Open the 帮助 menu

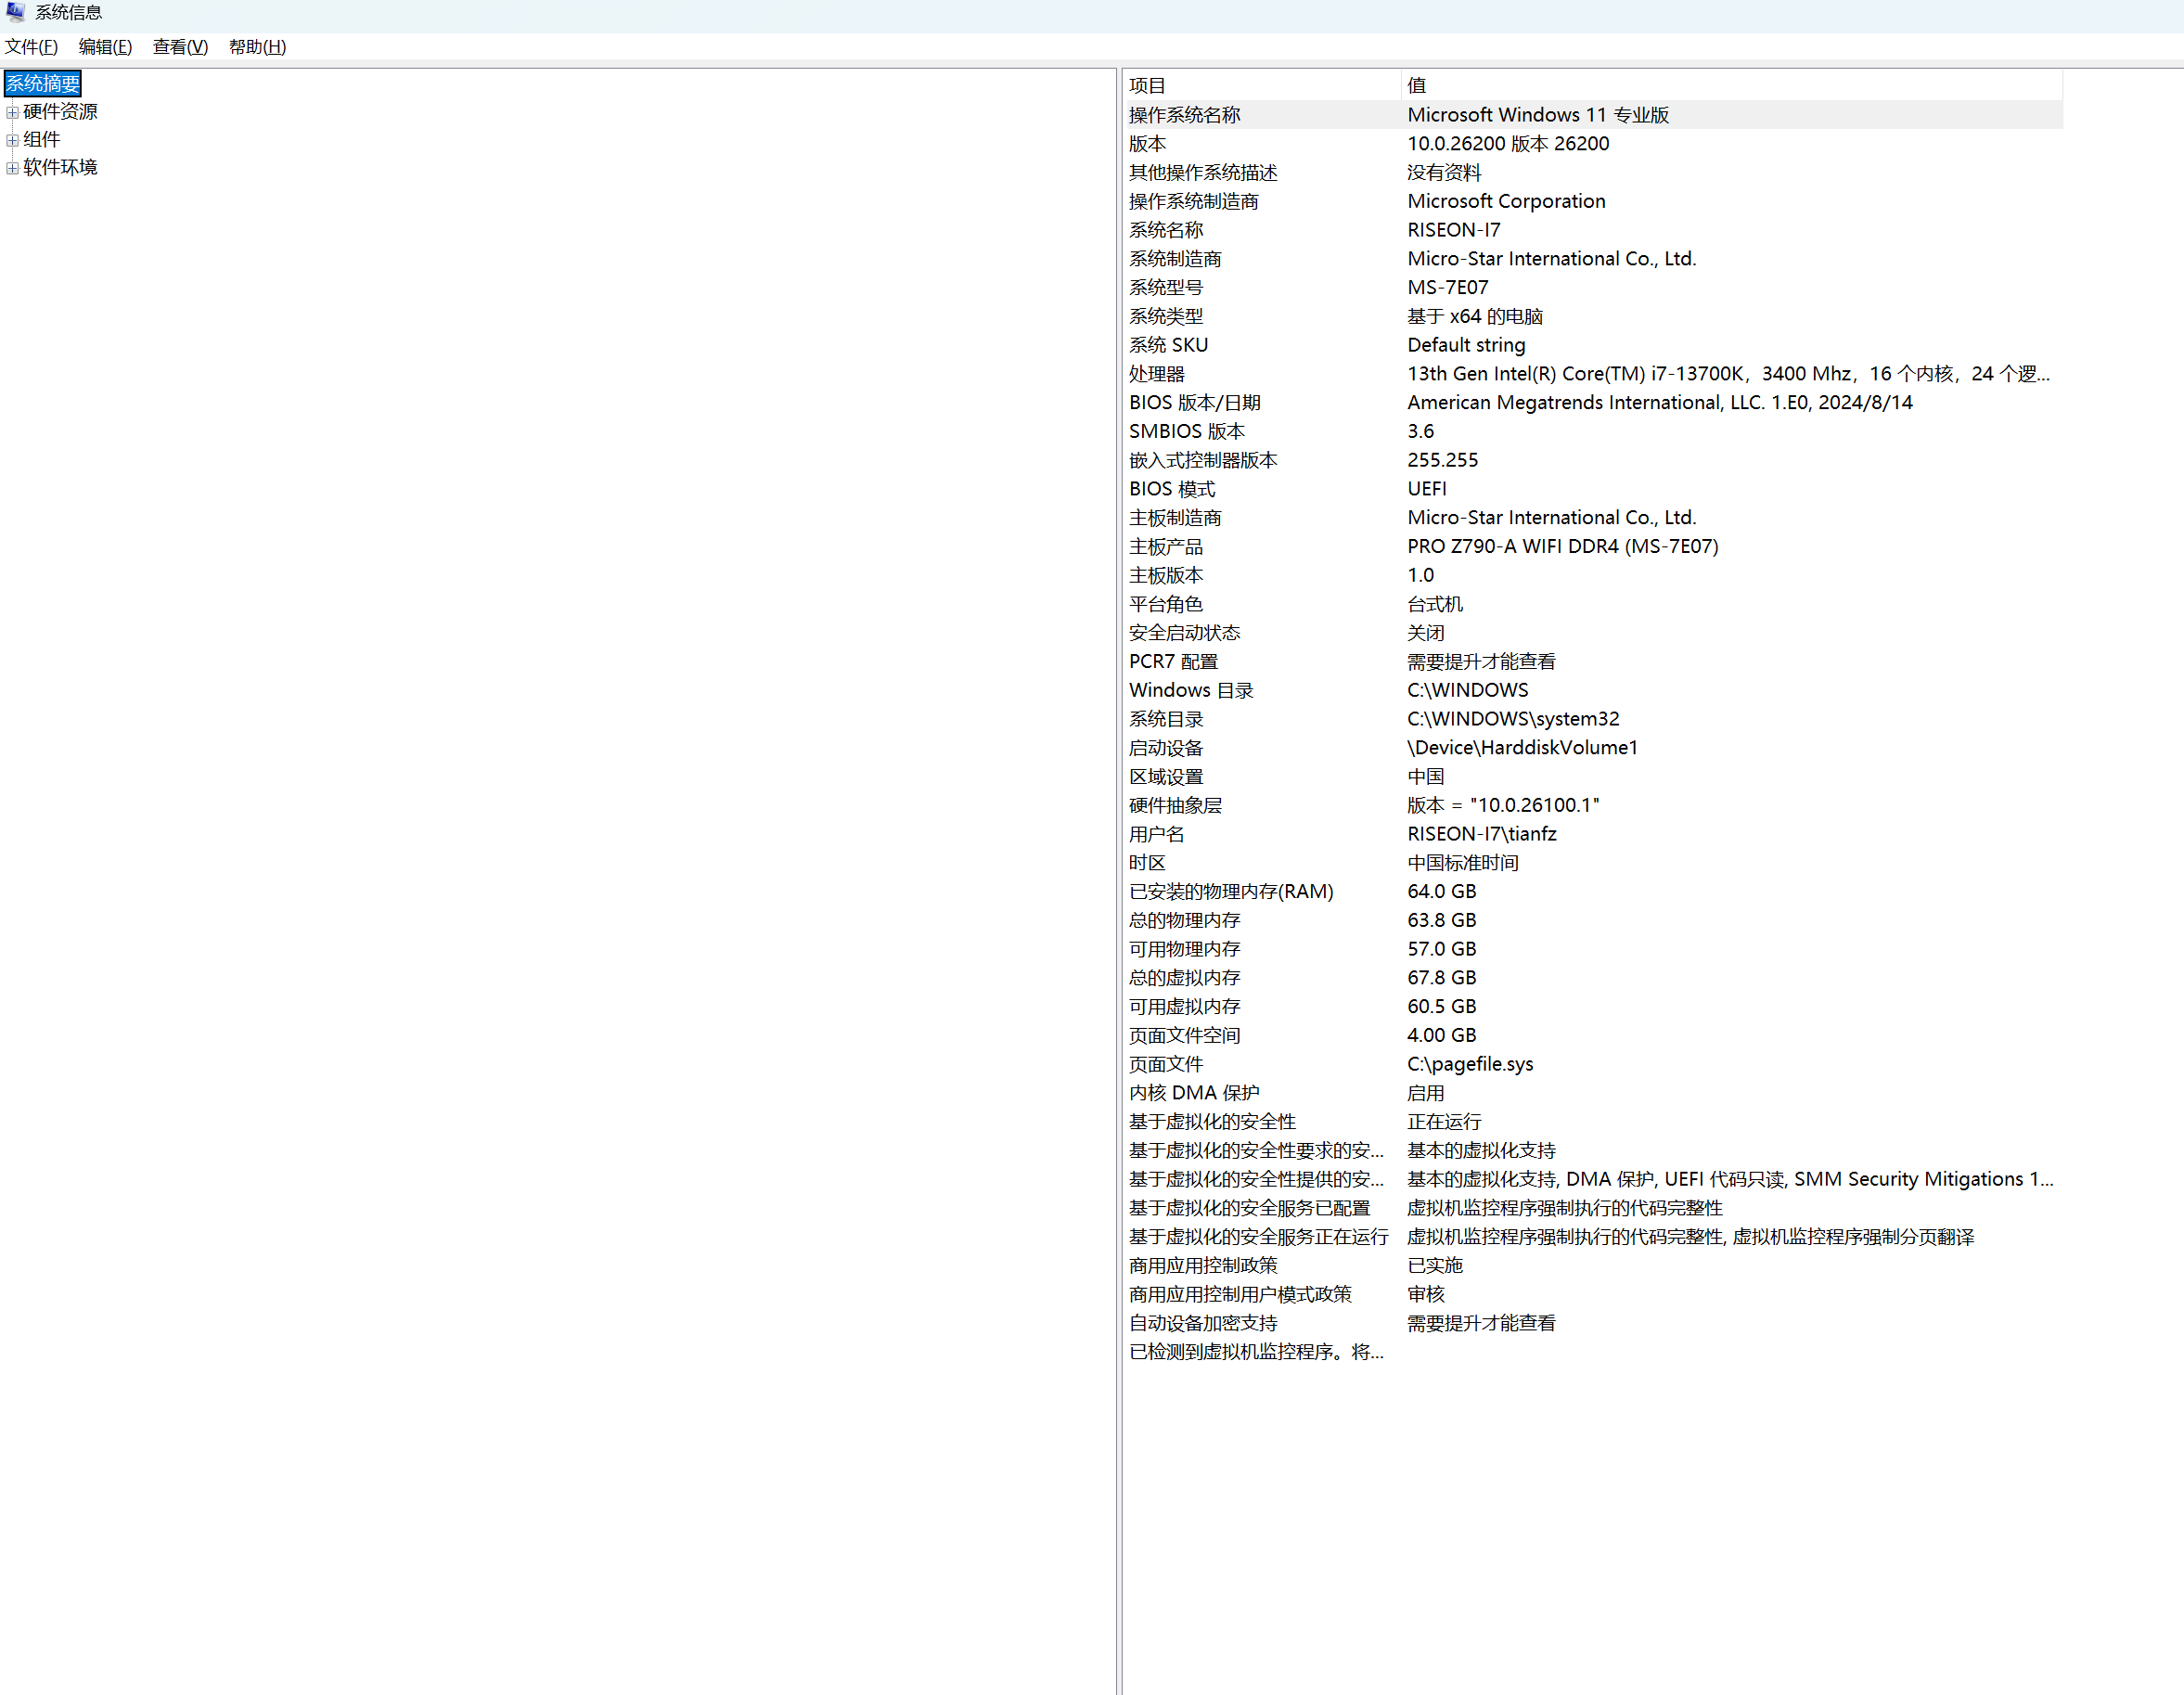(x=255, y=47)
